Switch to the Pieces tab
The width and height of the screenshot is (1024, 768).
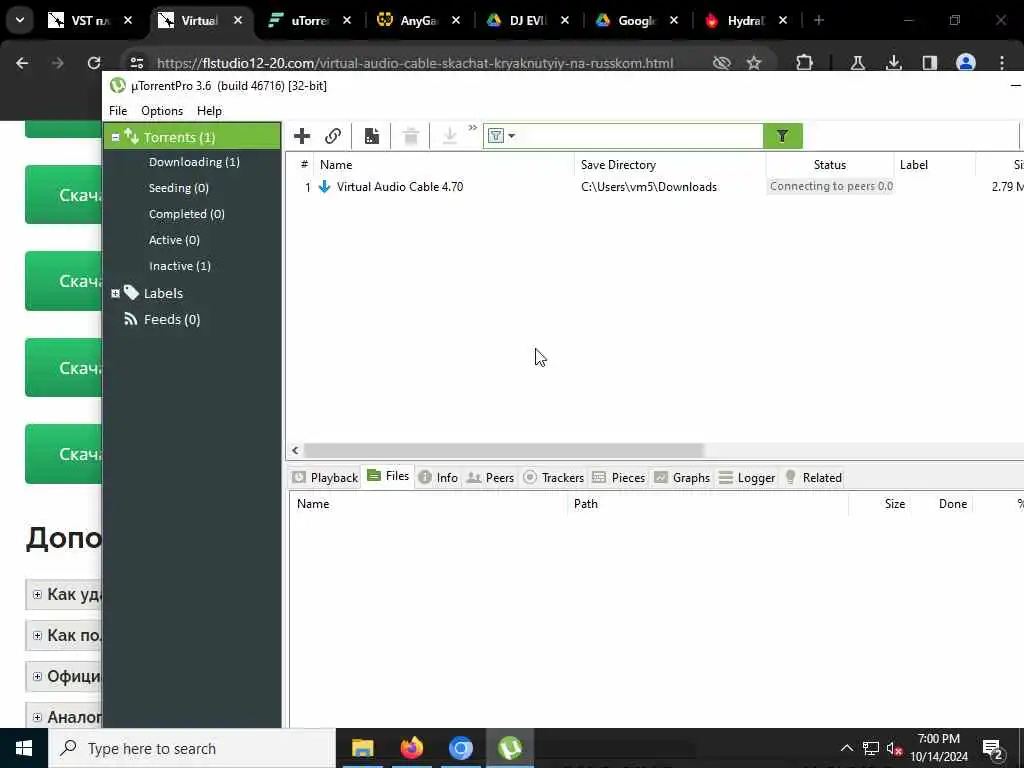tap(618, 477)
